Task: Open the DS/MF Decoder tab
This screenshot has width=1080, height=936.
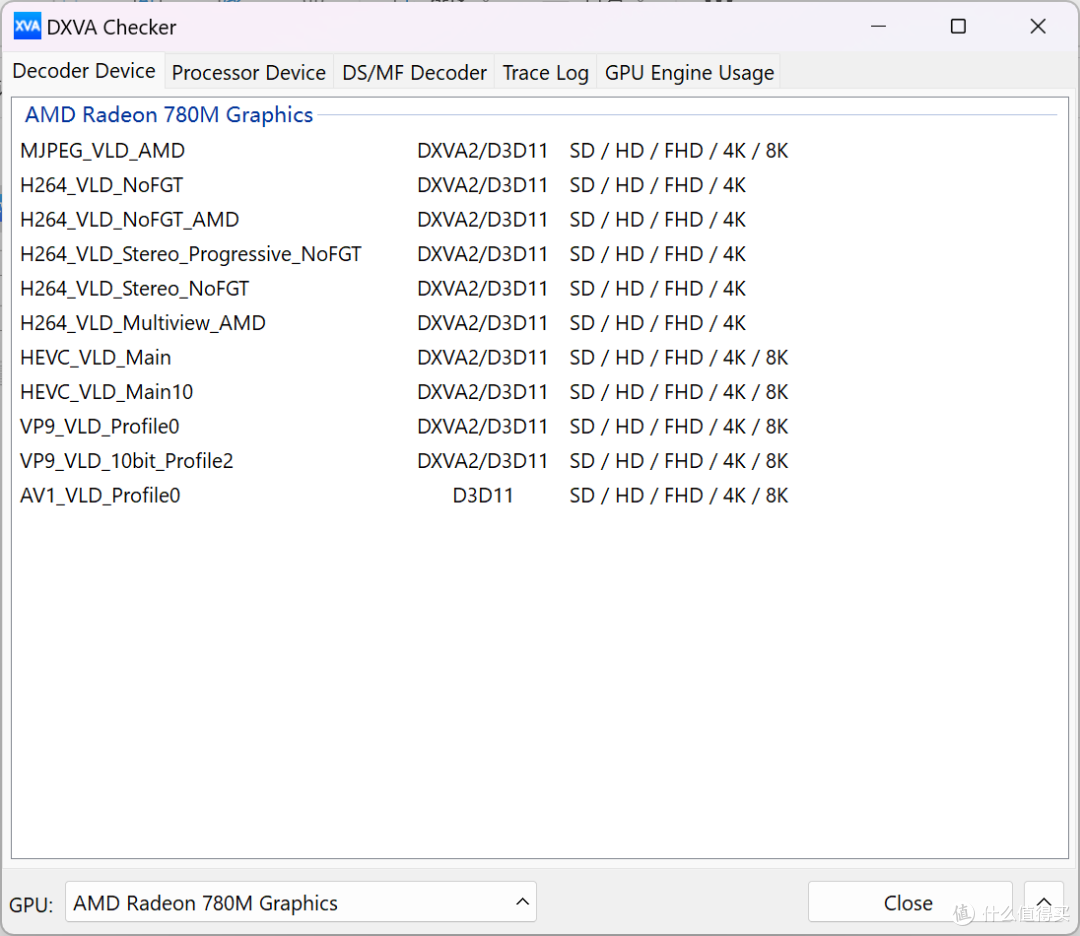Action: [x=414, y=72]
